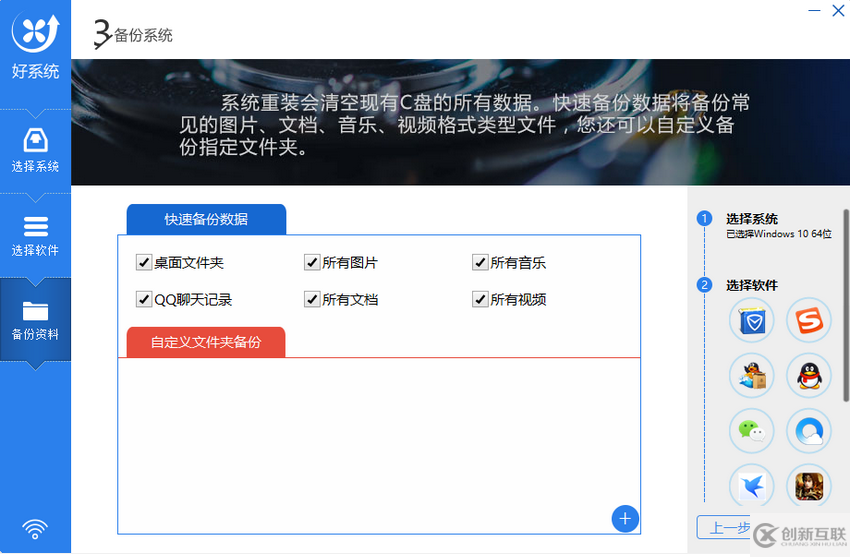Image resolution: width=850 pixels, height=557 pixels.
Task: Click step 2 选择软件 in progress panel
Action: [x=752, y=286]
